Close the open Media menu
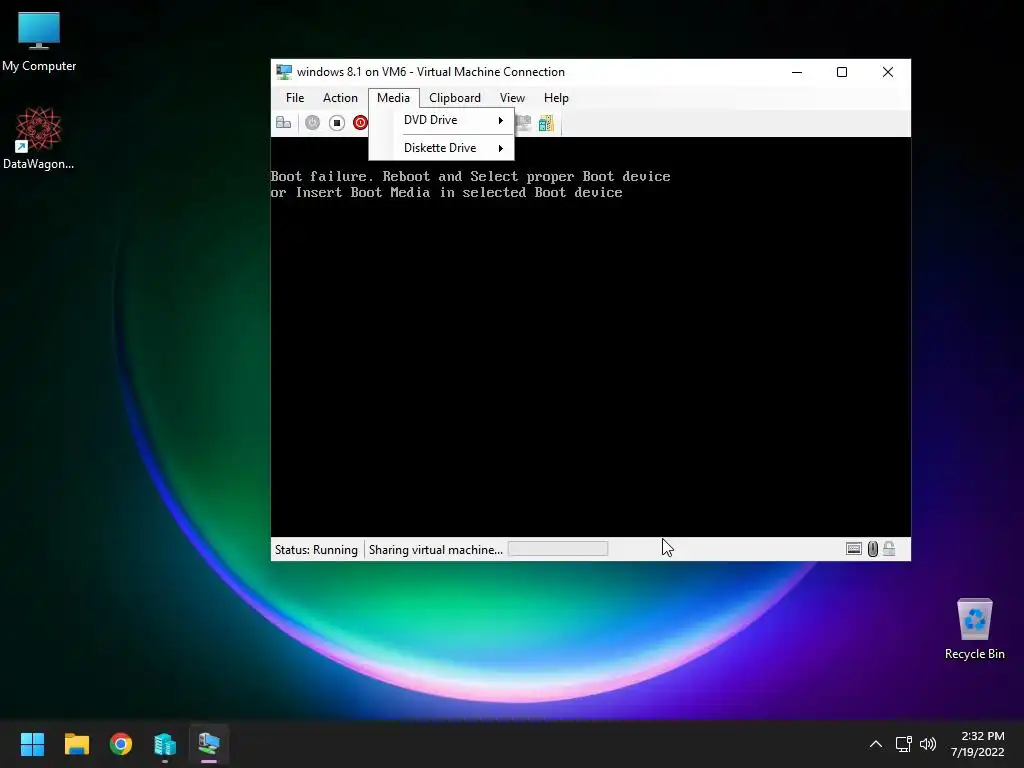Screen dimensions: 1024x768 click(x=393, y=98)
